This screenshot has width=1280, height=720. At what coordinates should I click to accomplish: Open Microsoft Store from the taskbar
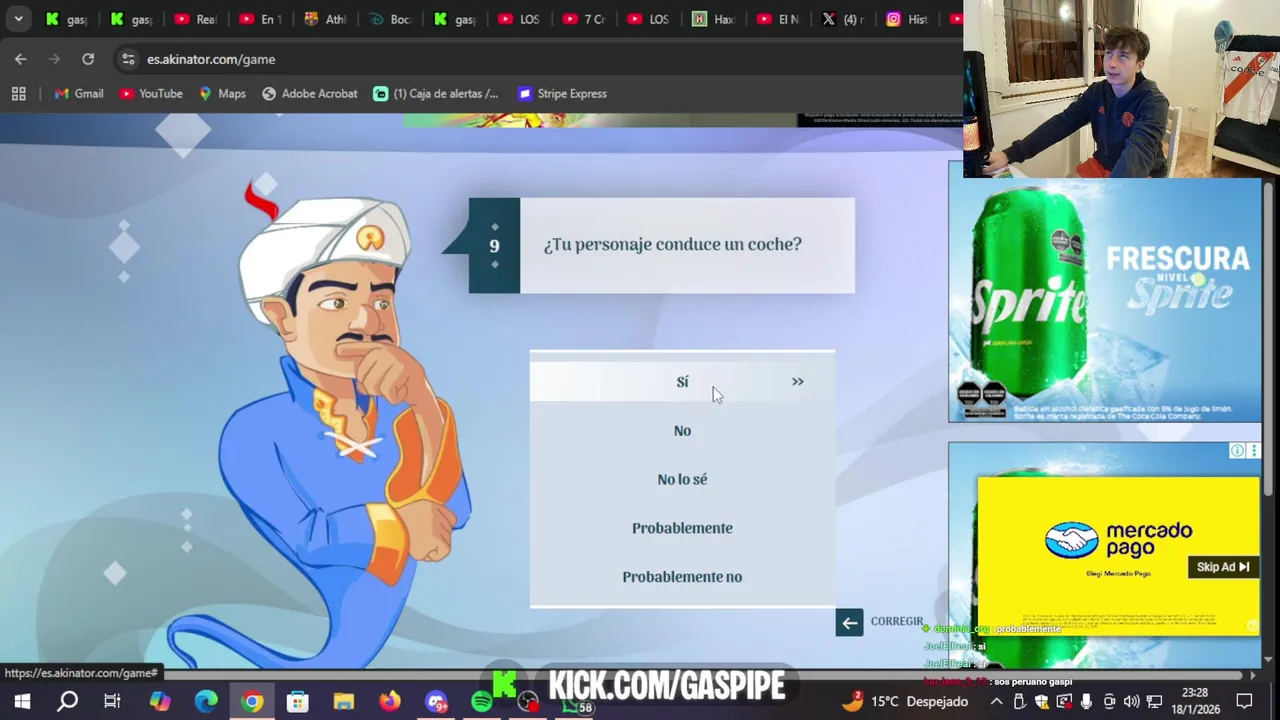tap(298, 701)
